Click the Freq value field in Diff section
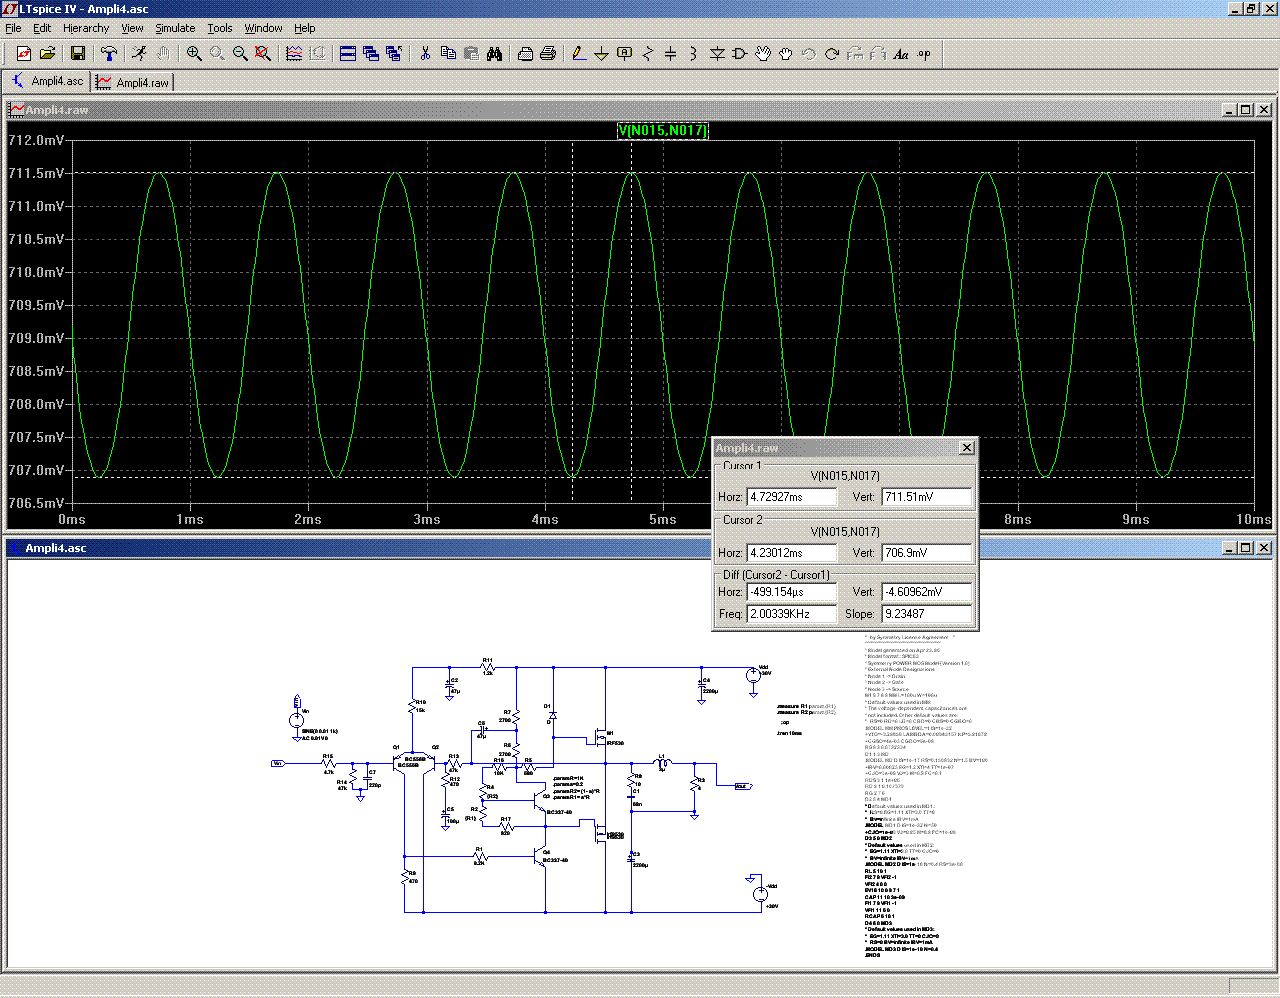Image resolution: width=1280 pixels, height=998 pixels. tap(791, 614)
